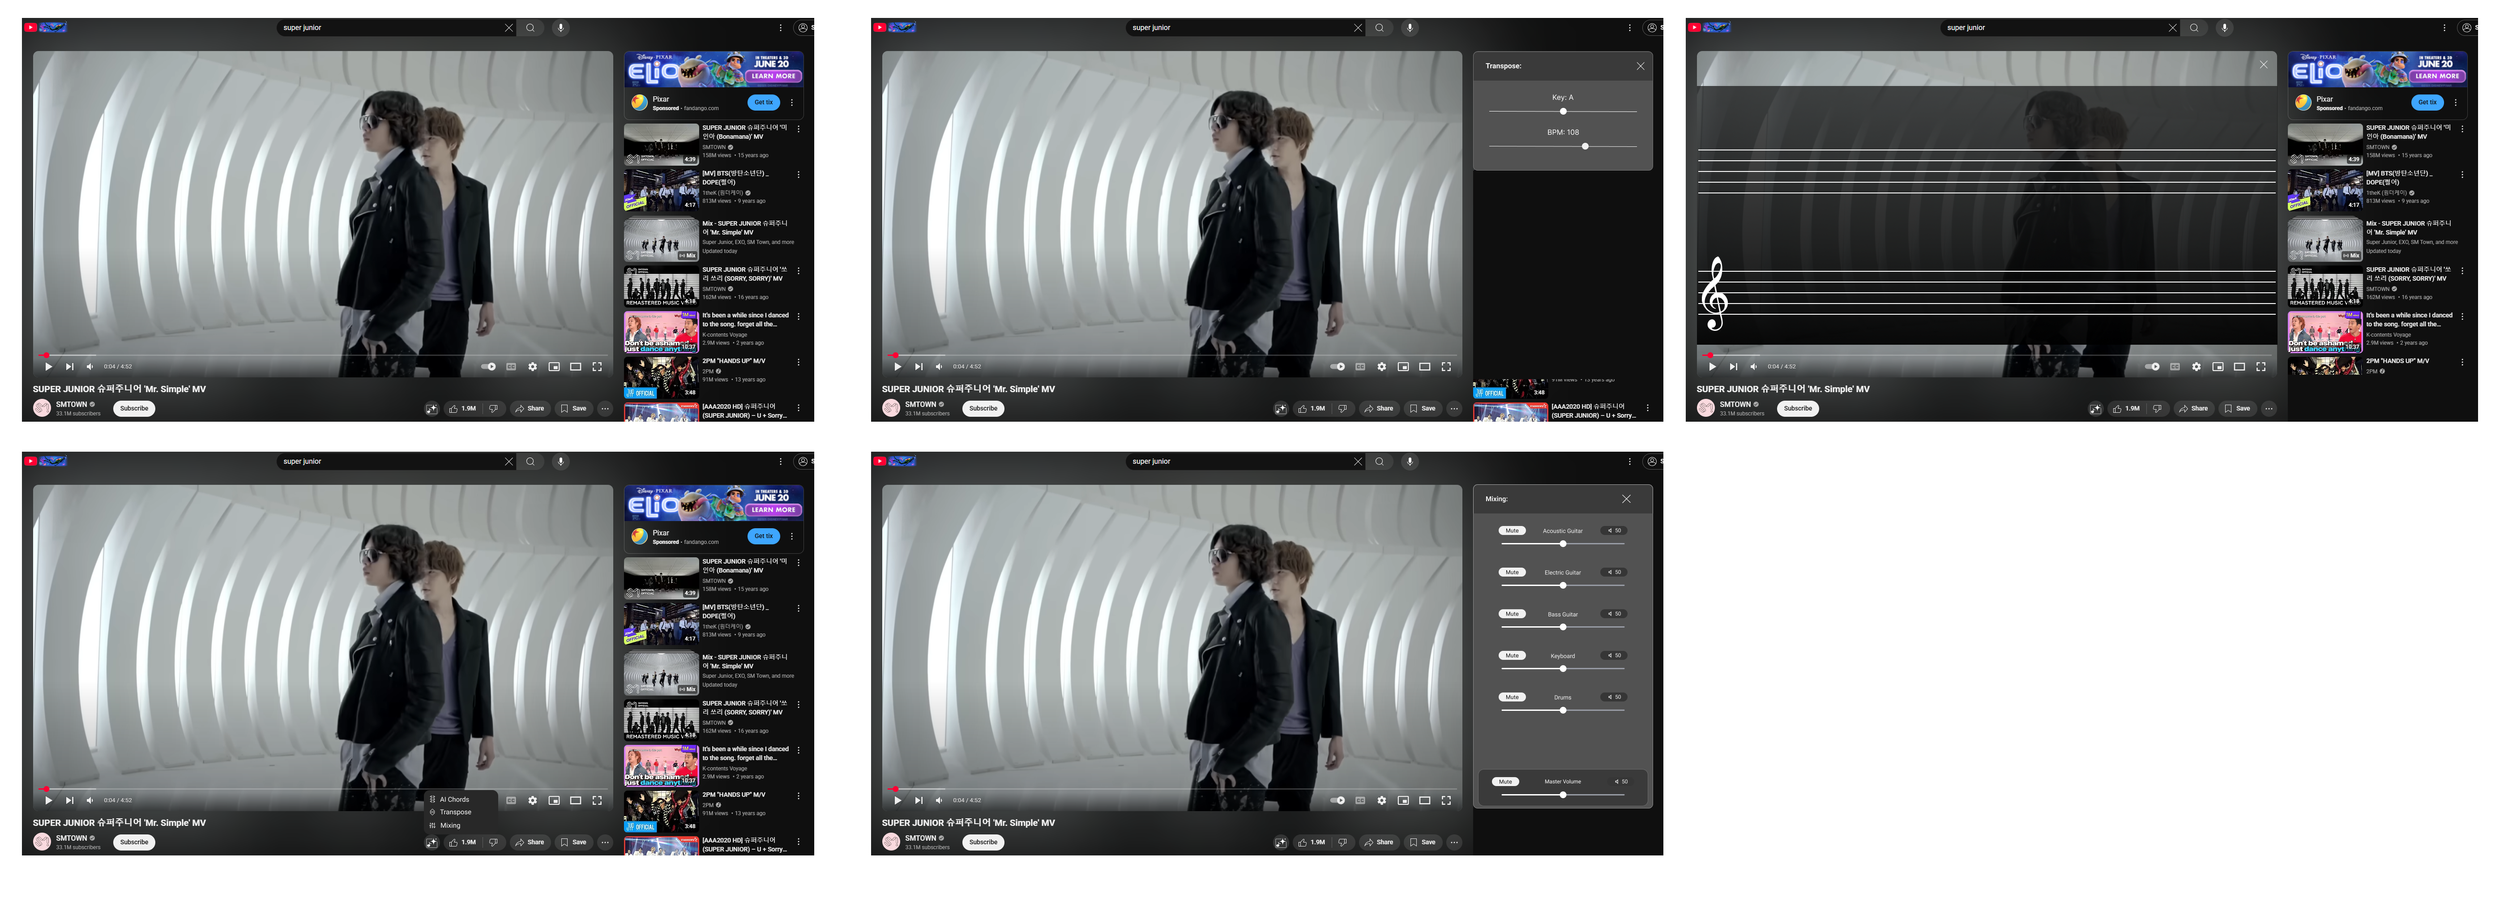The height and width of the screenshot is (898, 2500).
Task: Click Subscribe in the sheet music screen
Action: point(1798,408)
